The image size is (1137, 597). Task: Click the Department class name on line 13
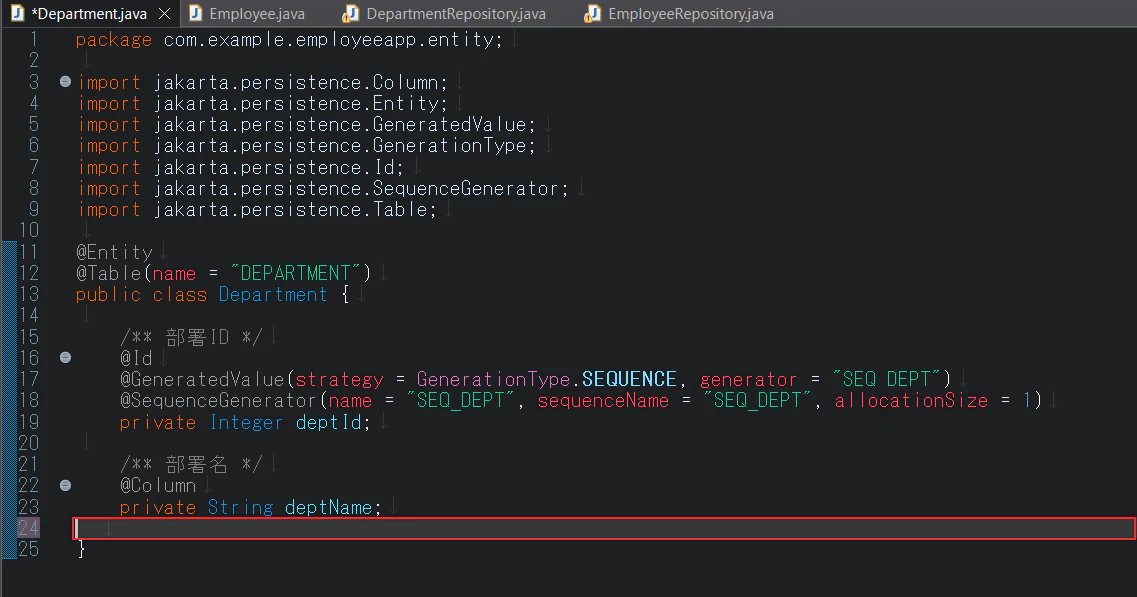[x=273, y=295]
